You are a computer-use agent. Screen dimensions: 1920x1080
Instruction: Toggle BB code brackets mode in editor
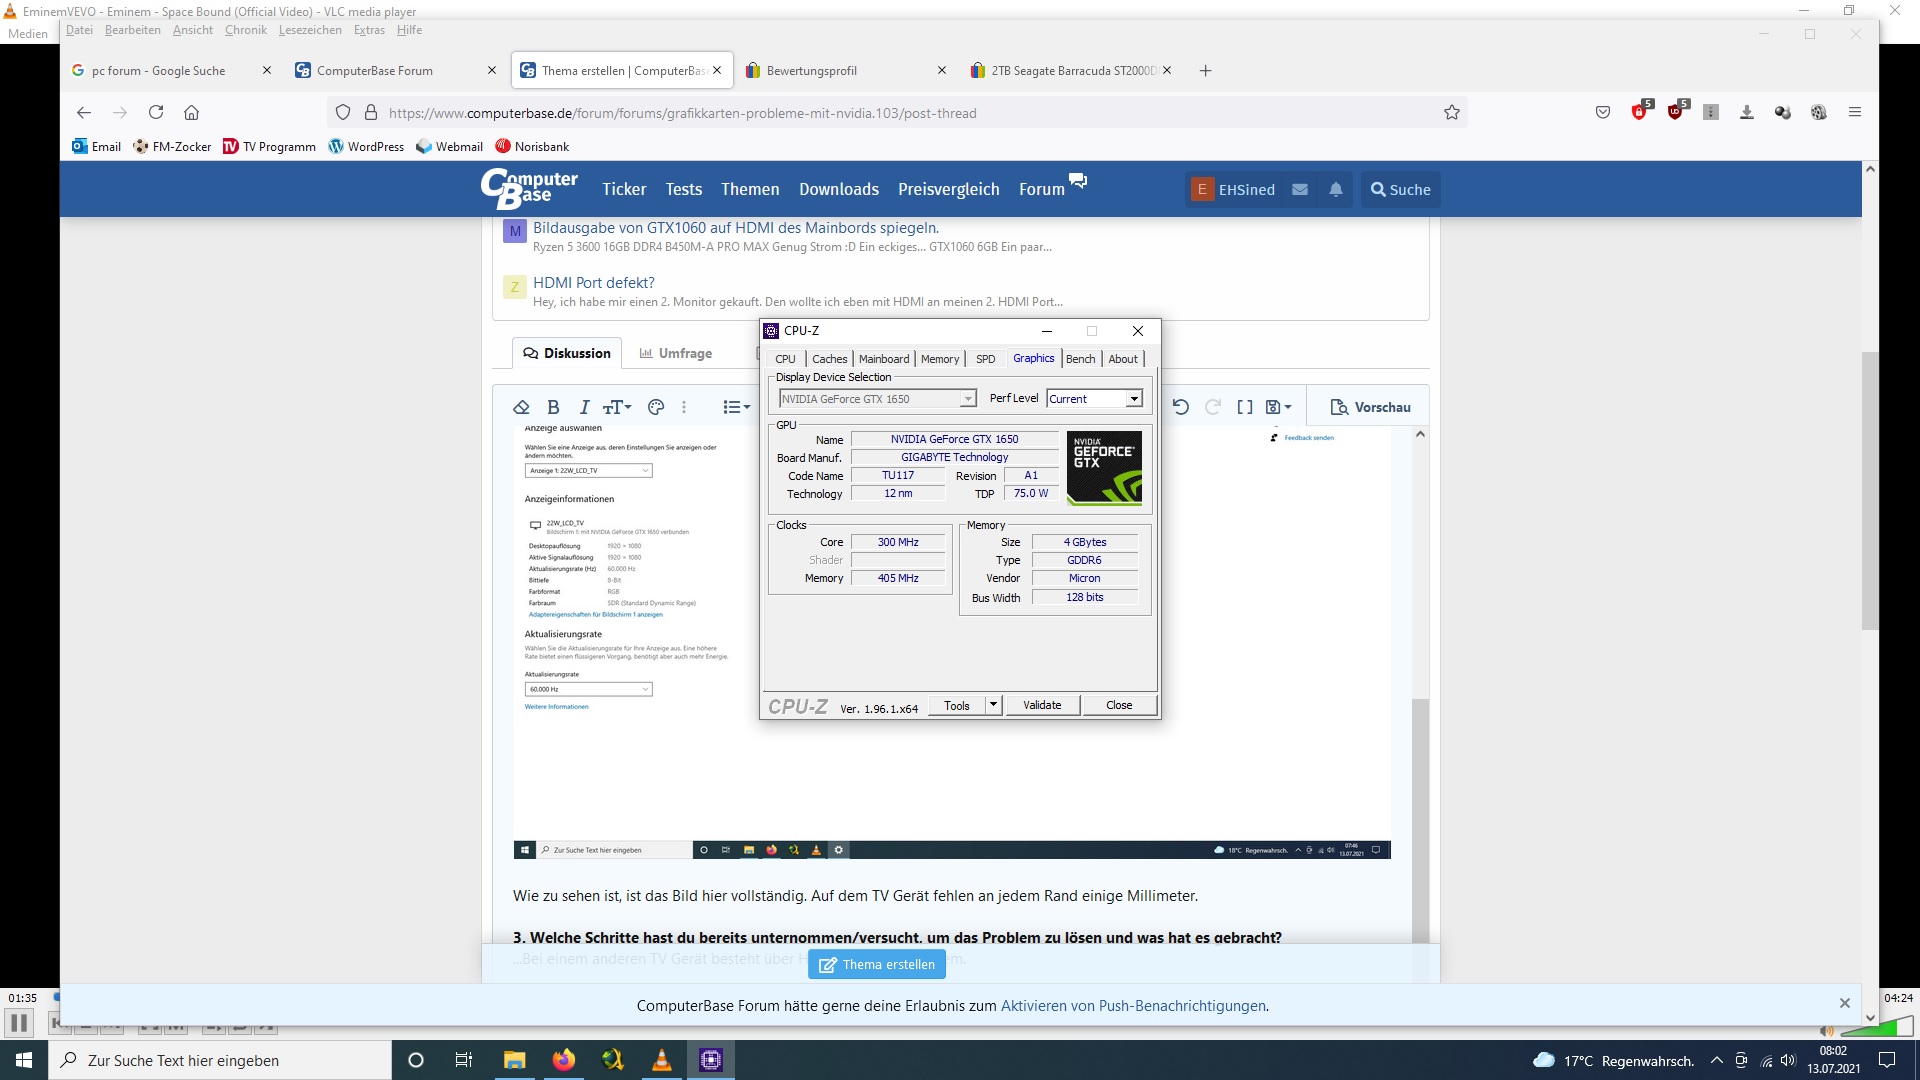pyautogui.click(x=1245, y=407)
